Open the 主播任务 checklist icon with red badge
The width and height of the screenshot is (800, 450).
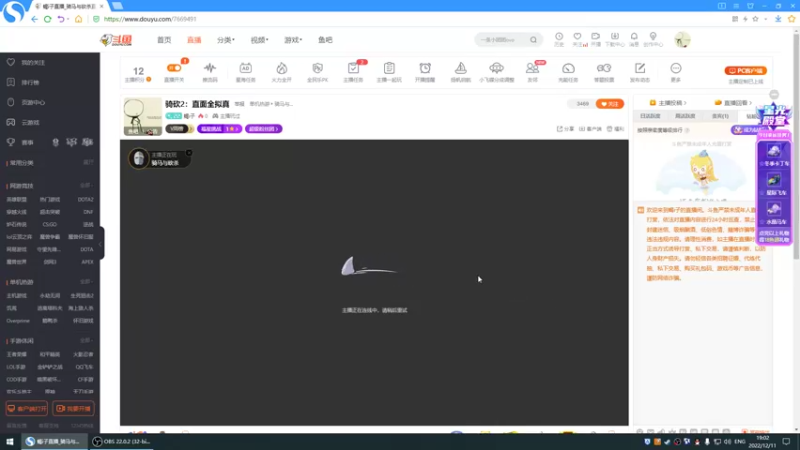pos(353,68)
